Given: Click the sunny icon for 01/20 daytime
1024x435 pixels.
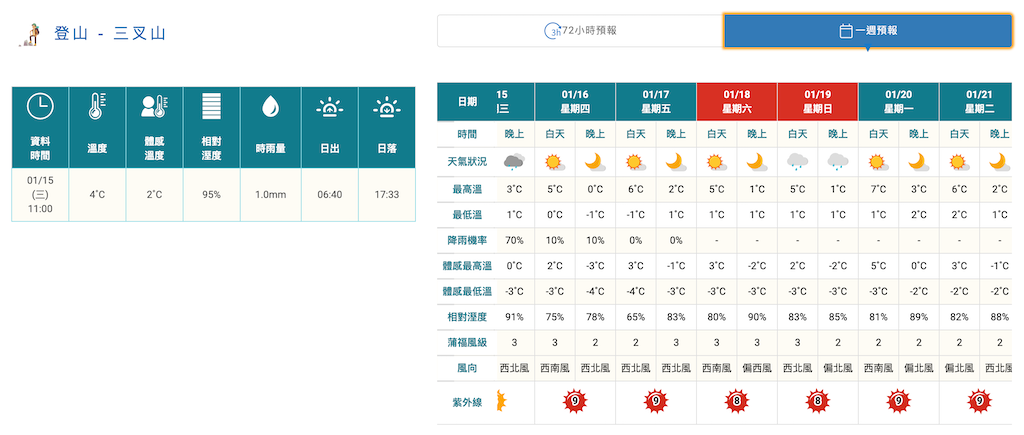Looking at the screenshot, I should point(878,162).
